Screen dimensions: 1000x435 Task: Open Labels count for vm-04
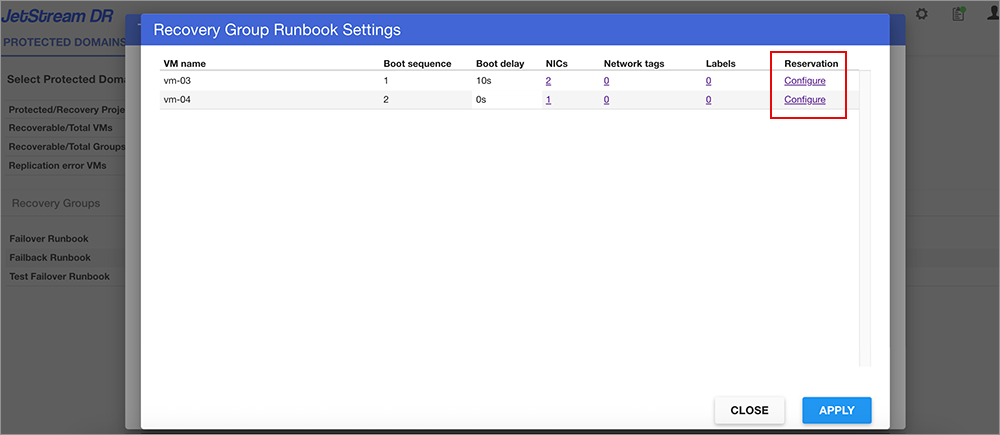pyautogui.click(x=708, y=100)
